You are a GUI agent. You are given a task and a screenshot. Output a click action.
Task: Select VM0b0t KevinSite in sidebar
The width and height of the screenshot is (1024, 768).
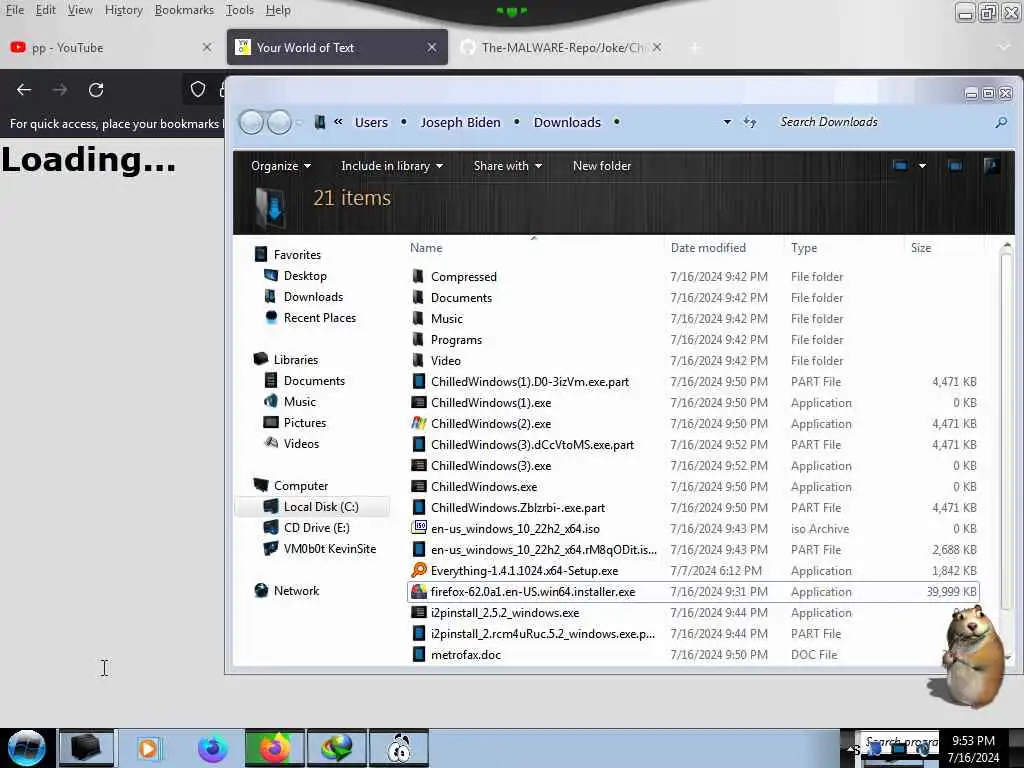[320, 549]
